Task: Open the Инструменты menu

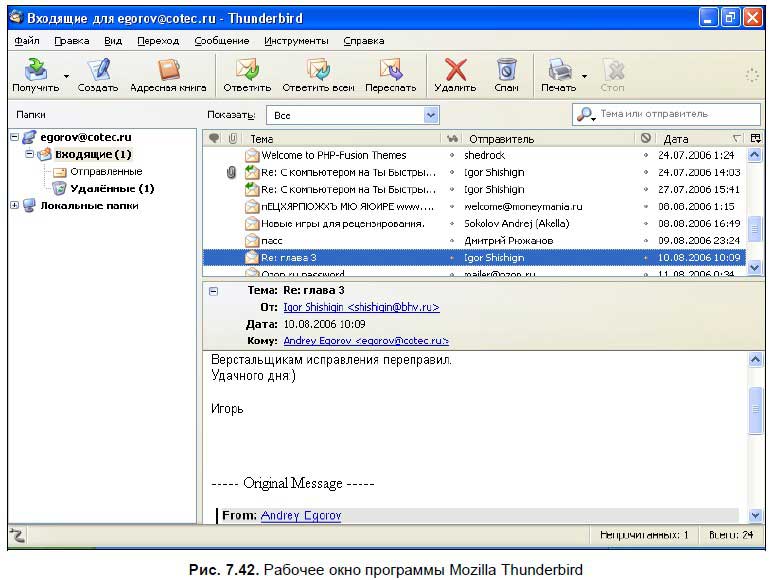Action: (x=296, y=41)
